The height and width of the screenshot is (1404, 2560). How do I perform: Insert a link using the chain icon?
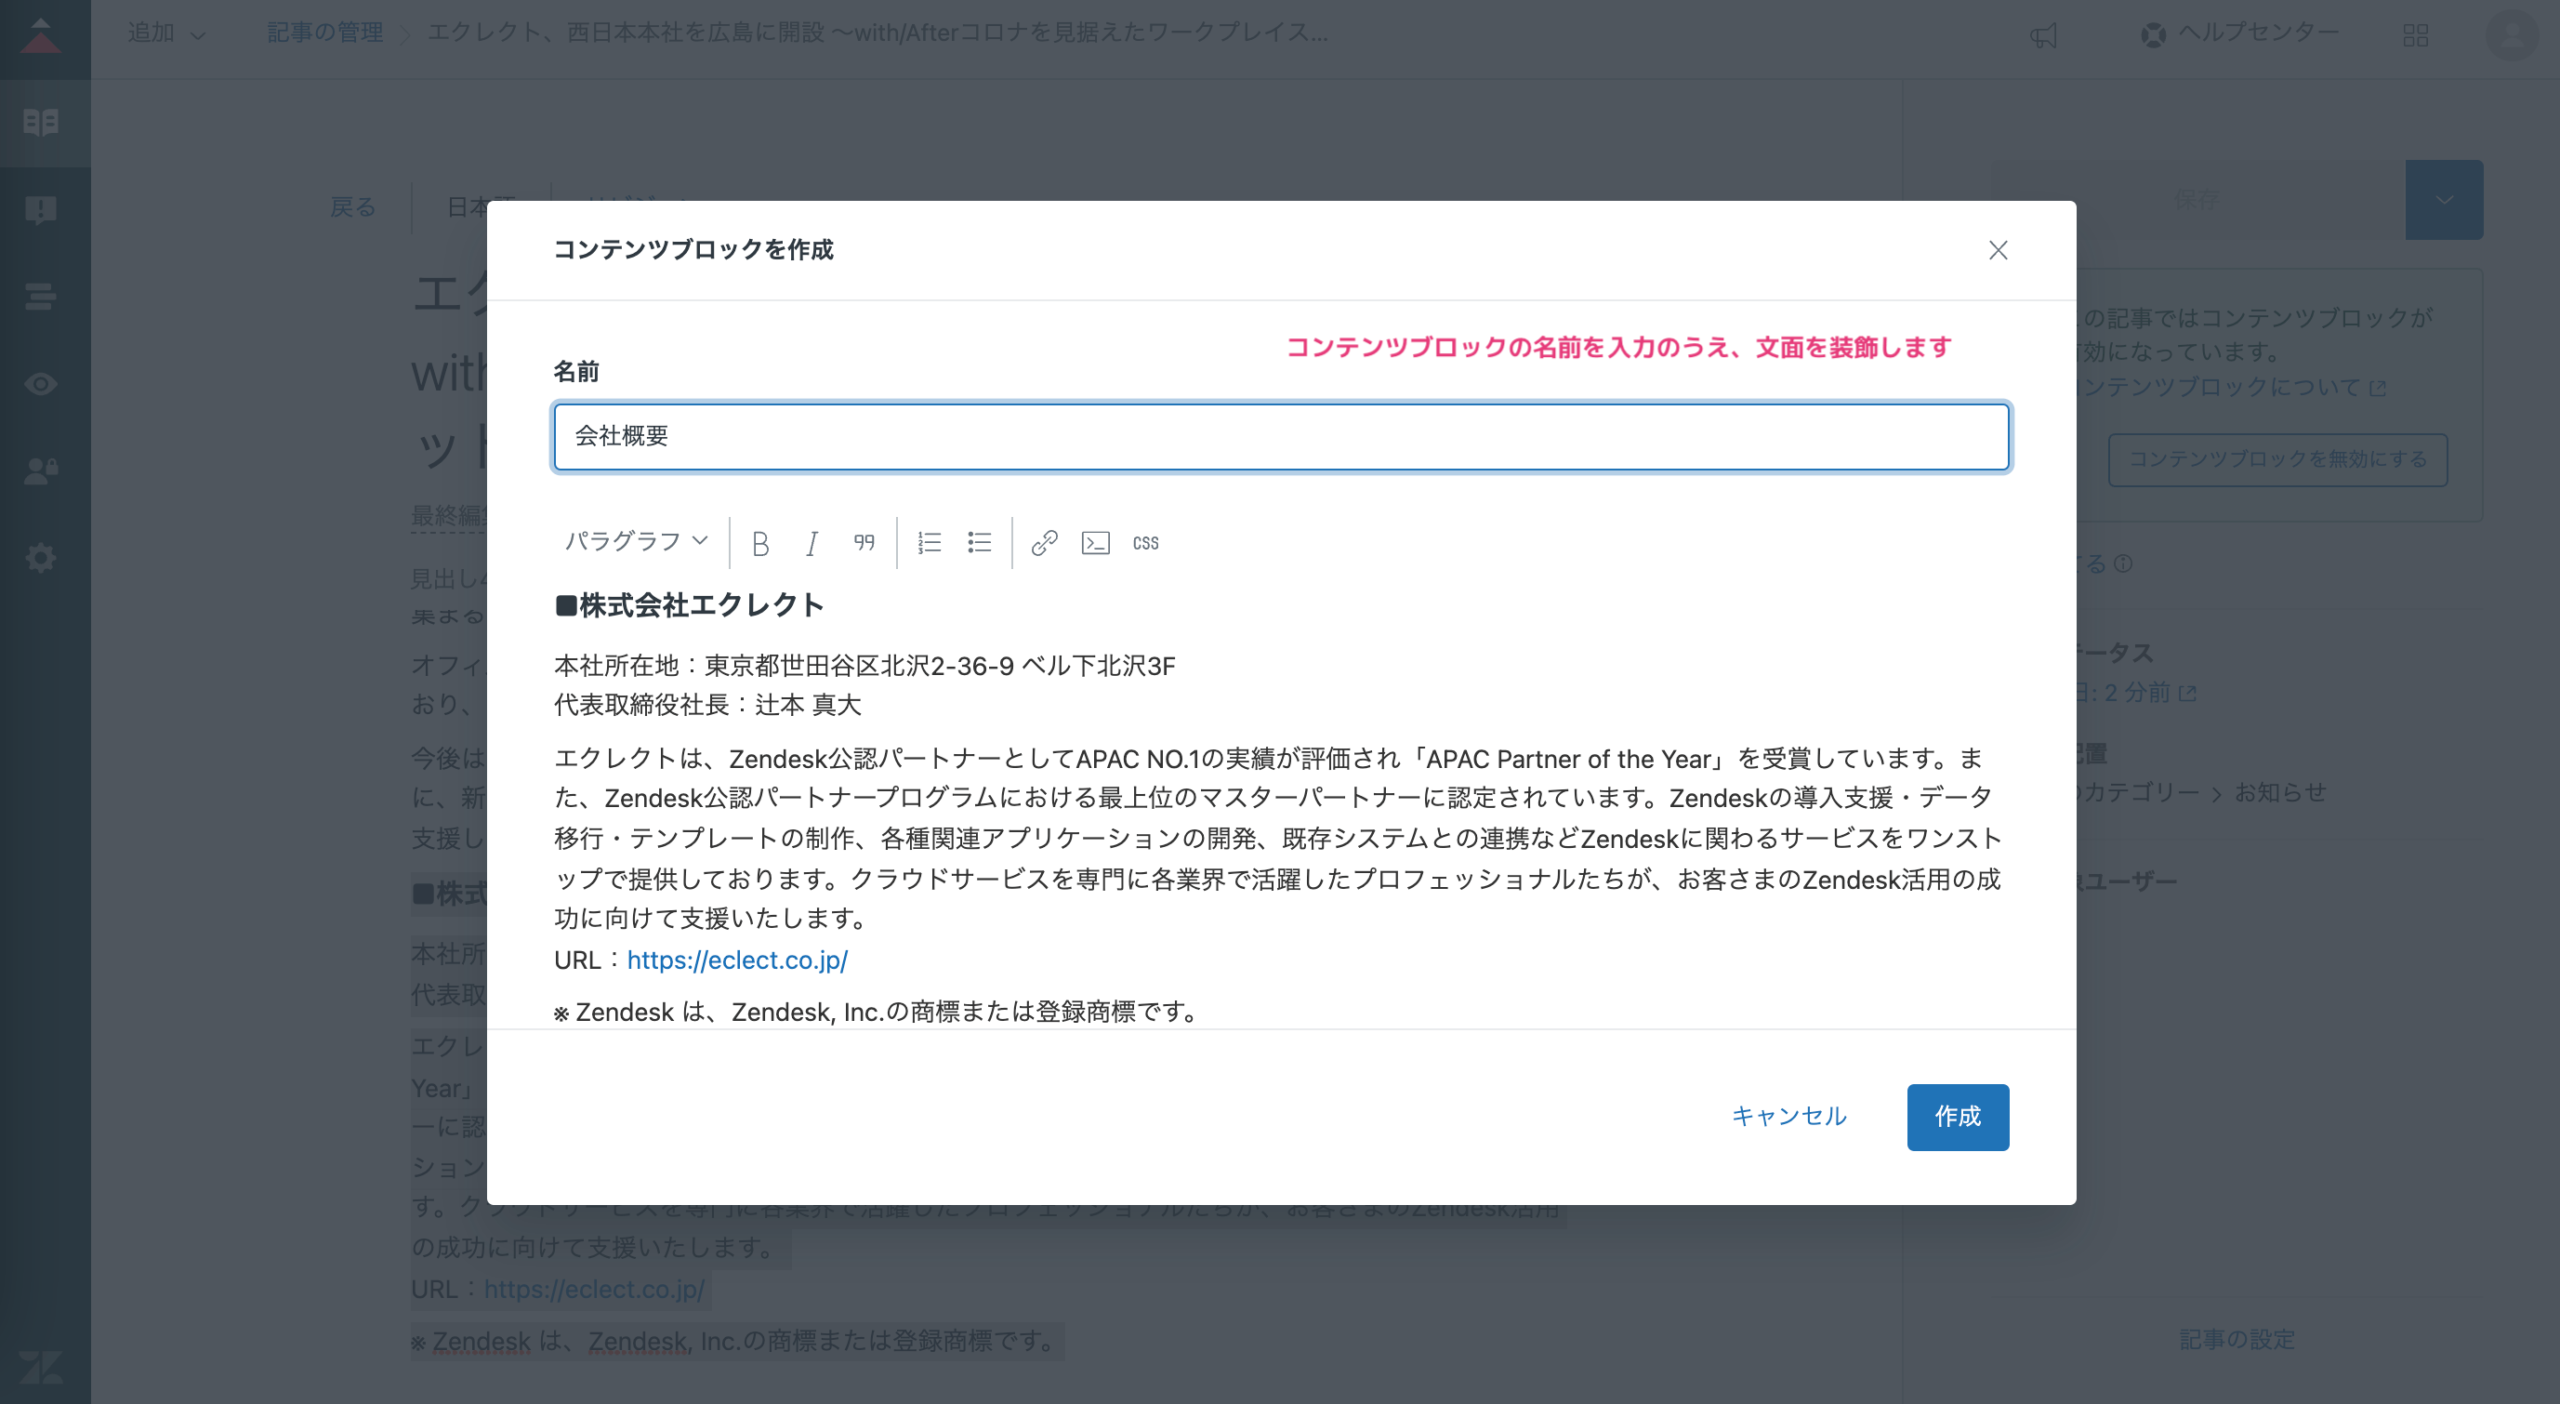click(1044, 543)
